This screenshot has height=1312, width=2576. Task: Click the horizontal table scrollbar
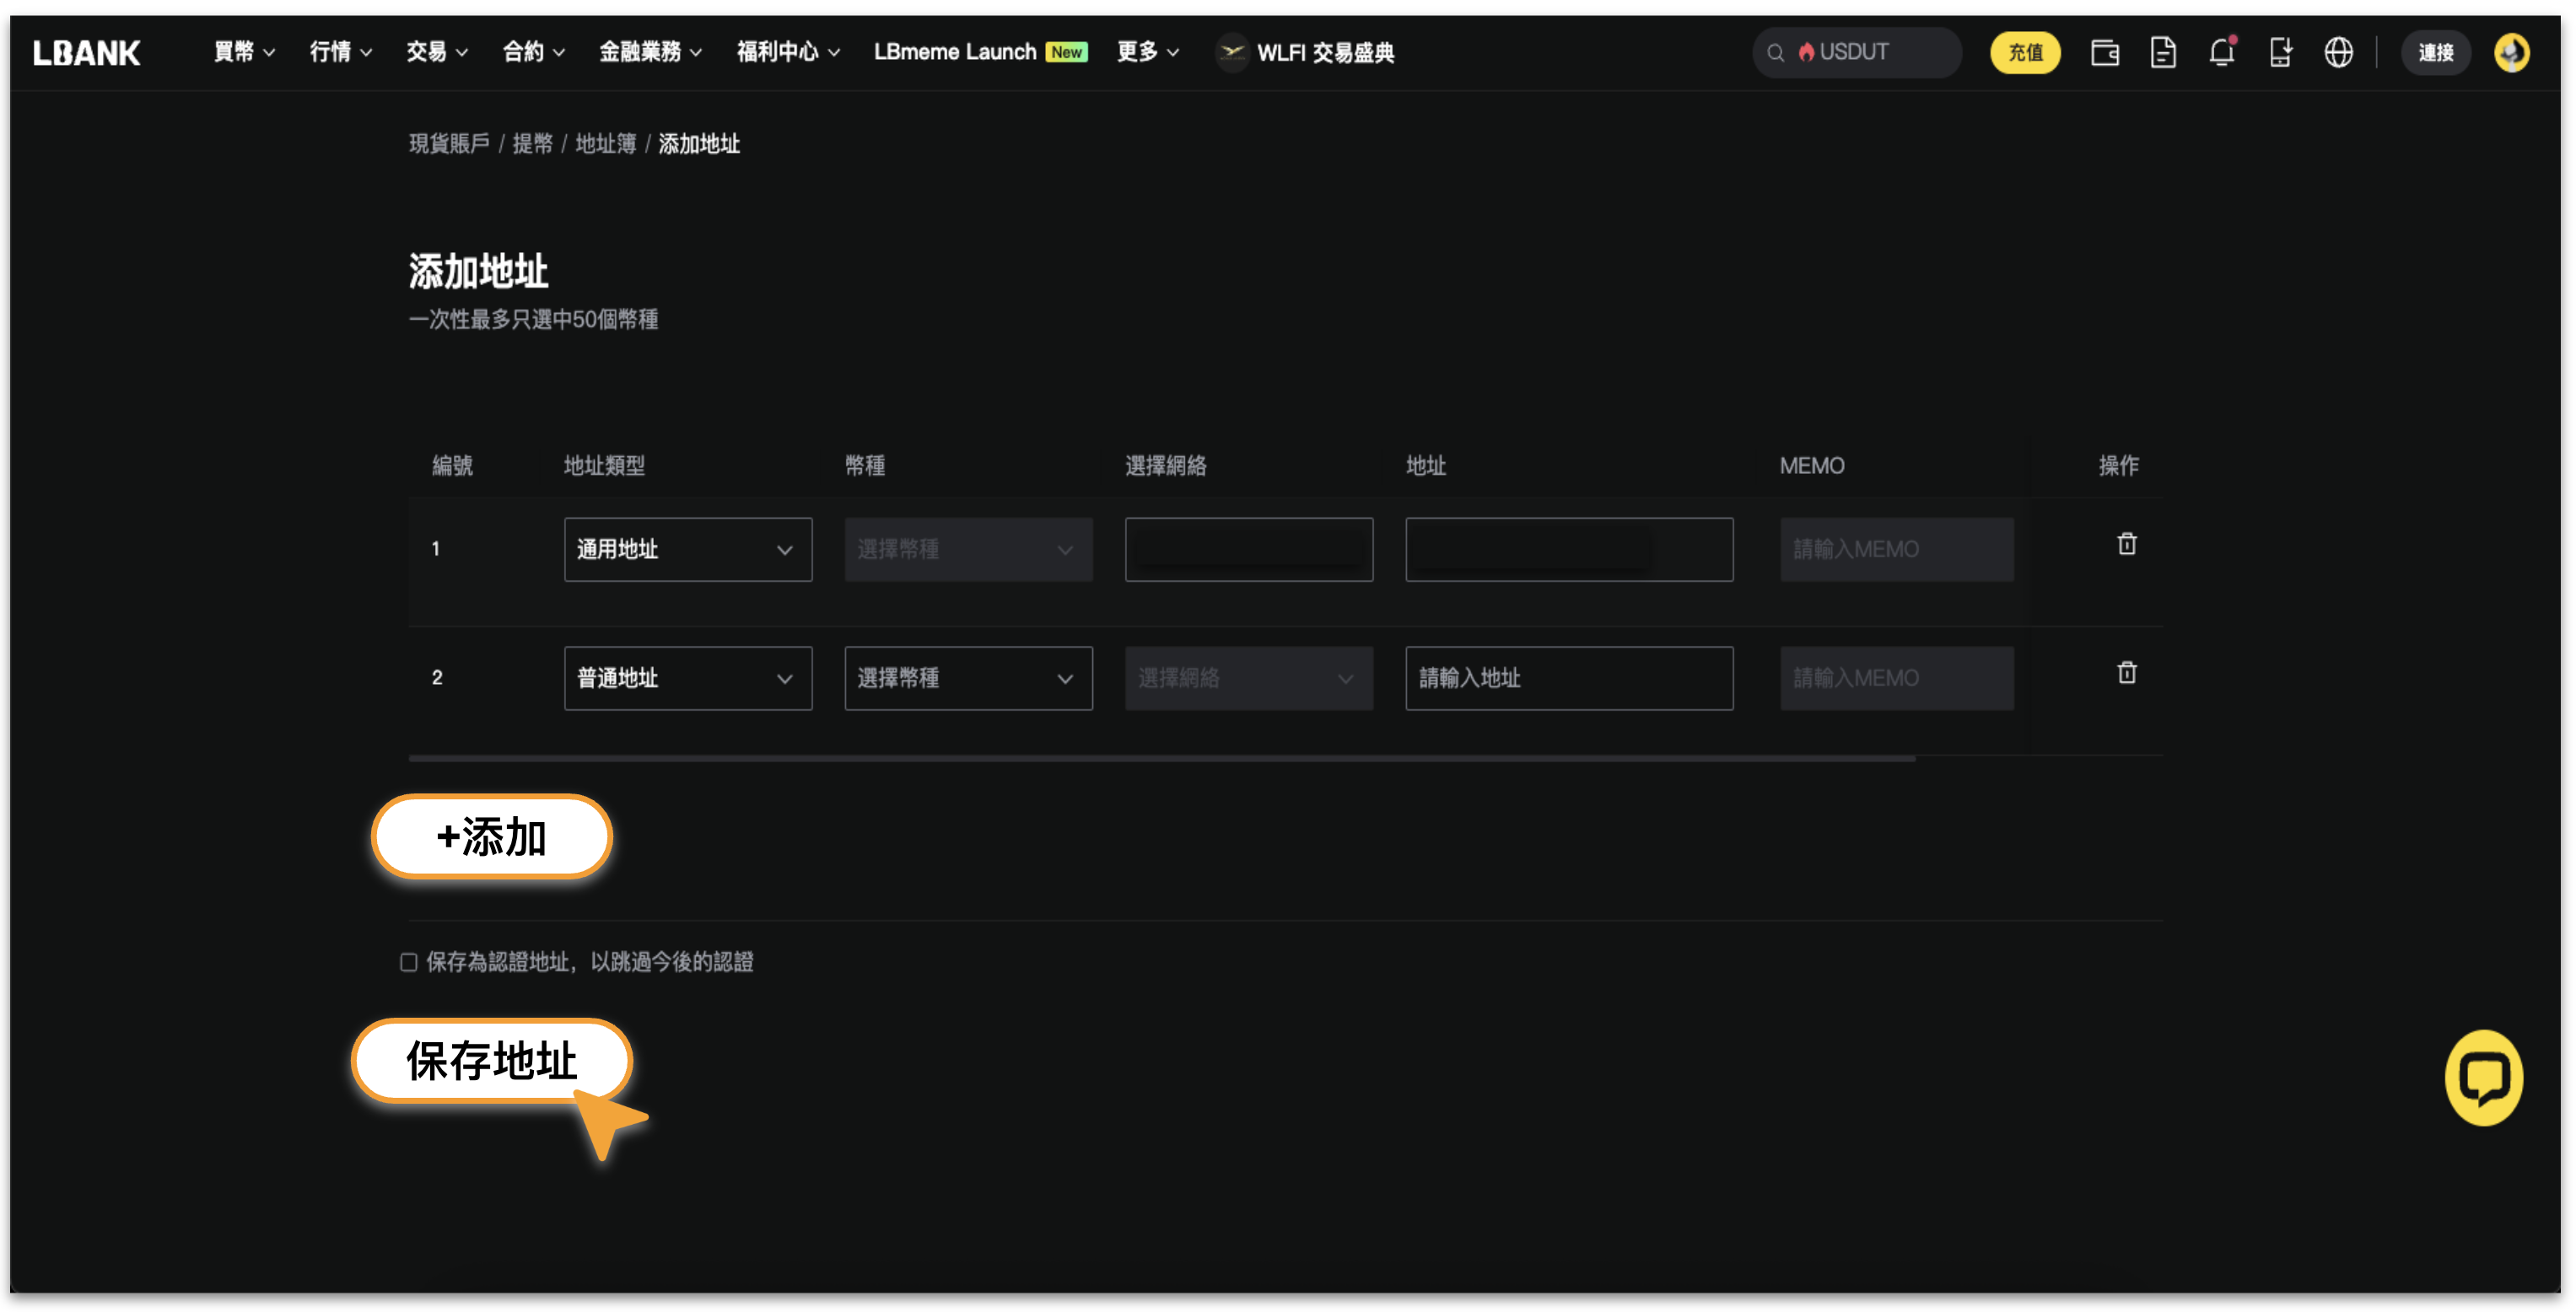(x=1160, y=759)
